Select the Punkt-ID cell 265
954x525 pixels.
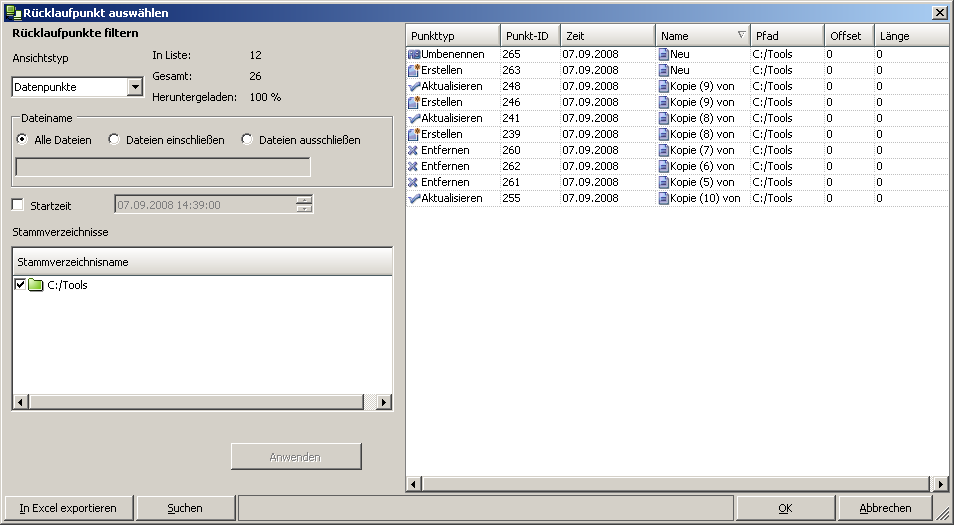click(x=530, y=54)
